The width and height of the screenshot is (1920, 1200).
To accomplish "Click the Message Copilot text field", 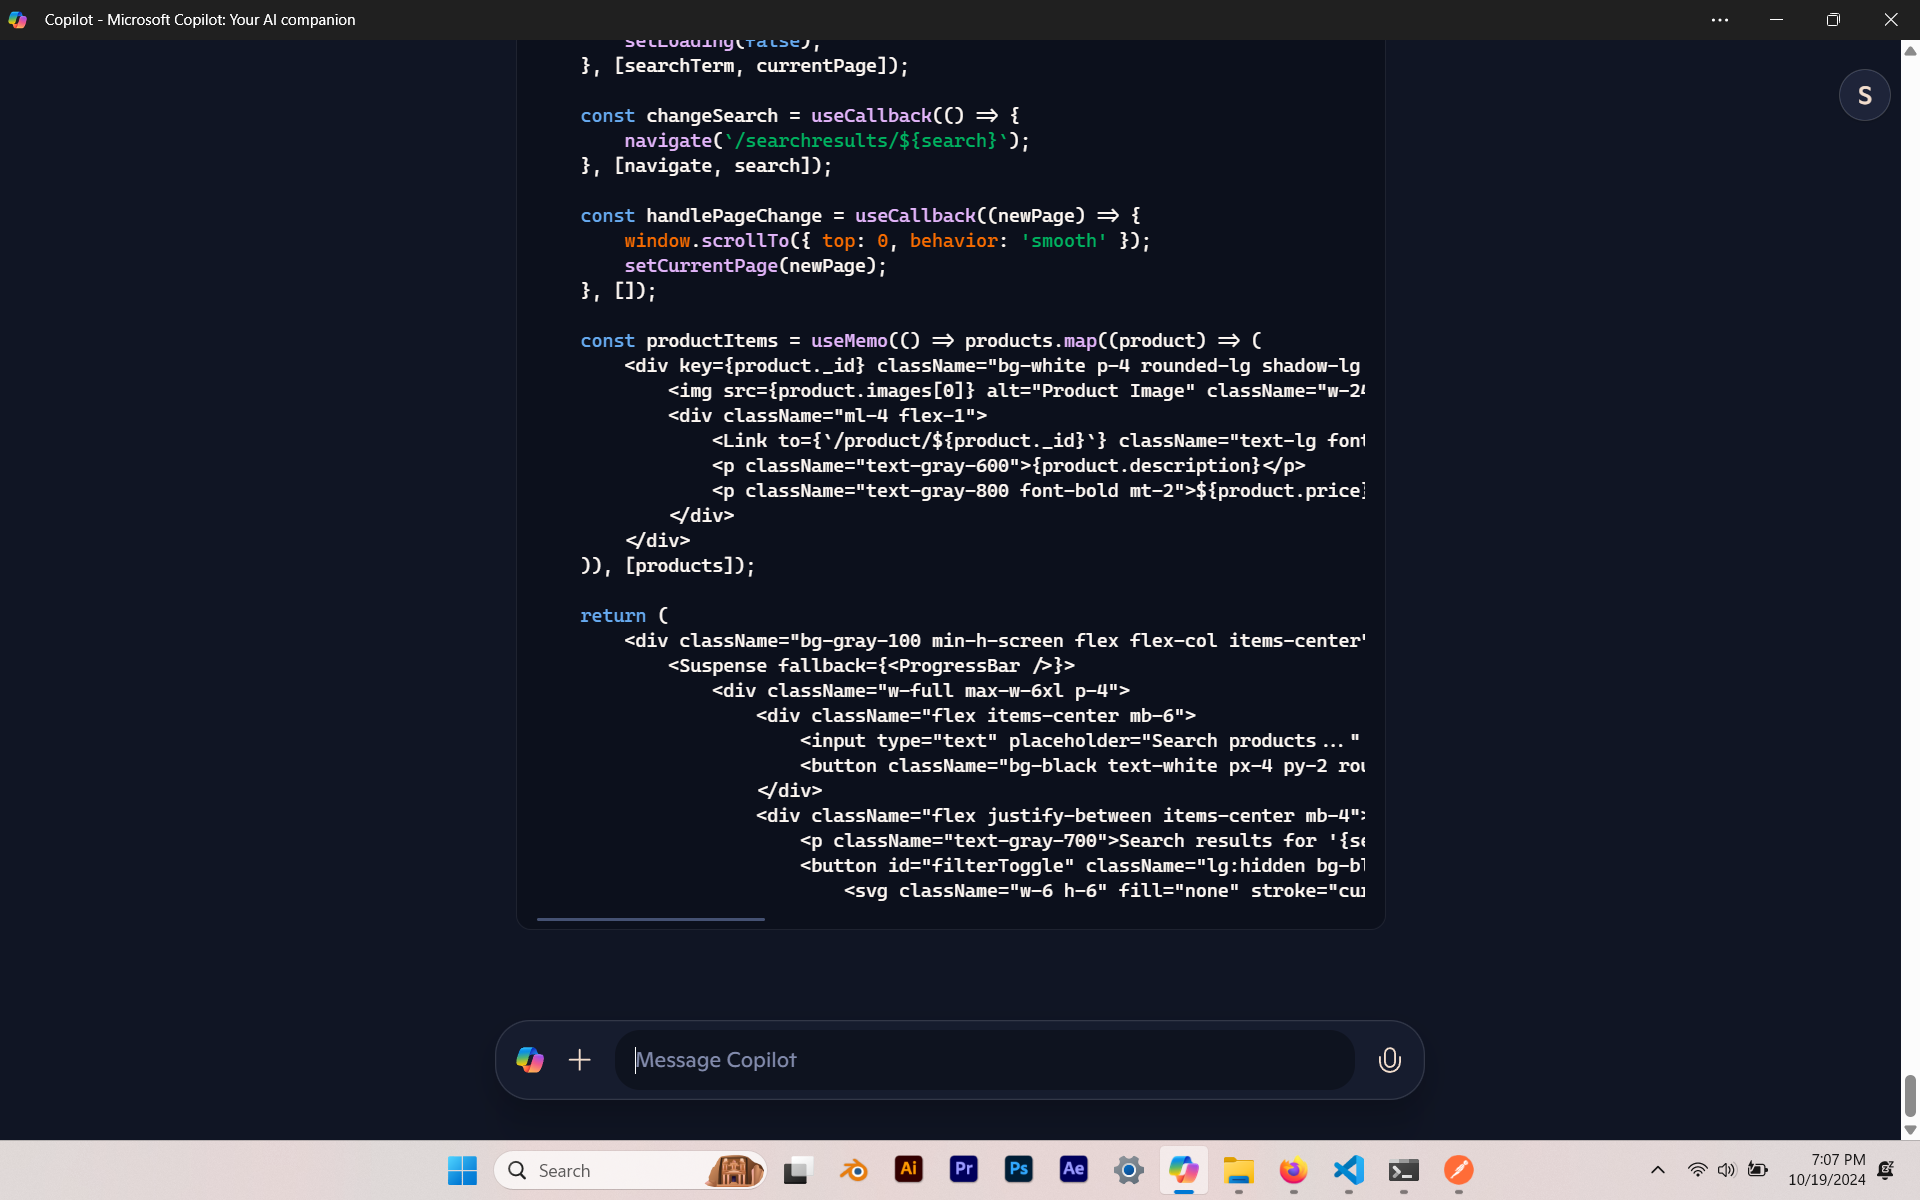I will 985,1060.
